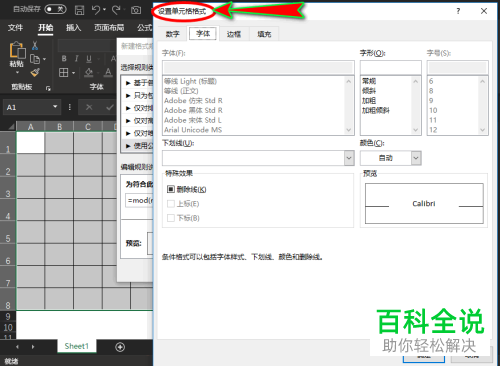Image resolution: width=500 pixels, height=366 pixels.
Task: Toggle the 删除线 strikethrough checkbox
Action: [x=171, y=189]
